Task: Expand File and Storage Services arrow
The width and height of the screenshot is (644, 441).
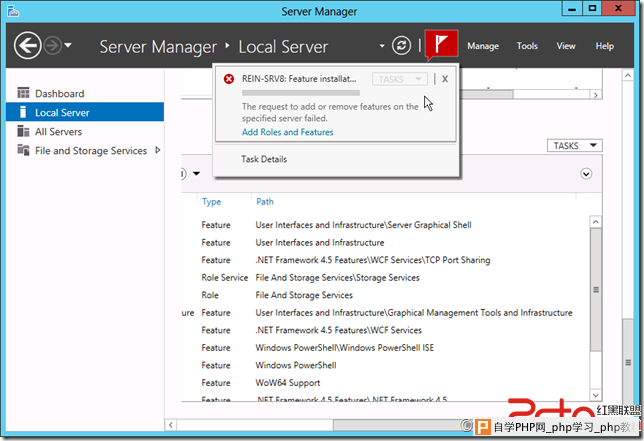Action: [158, 150]
